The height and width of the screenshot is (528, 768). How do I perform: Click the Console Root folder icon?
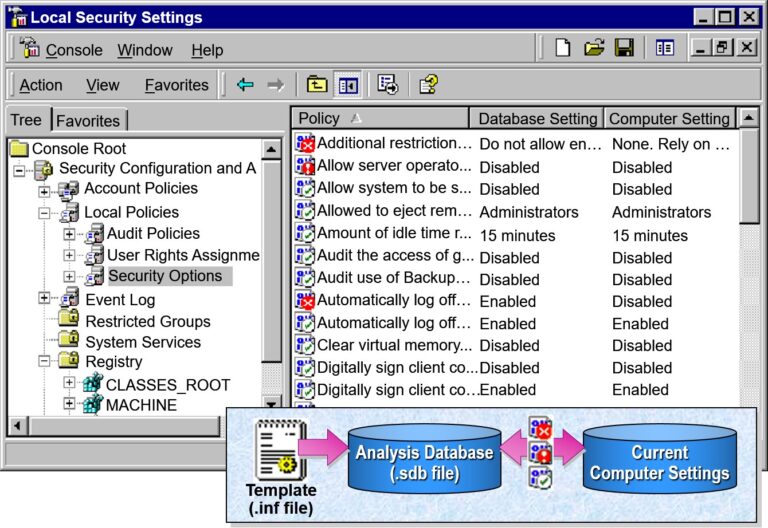(19, 148)
